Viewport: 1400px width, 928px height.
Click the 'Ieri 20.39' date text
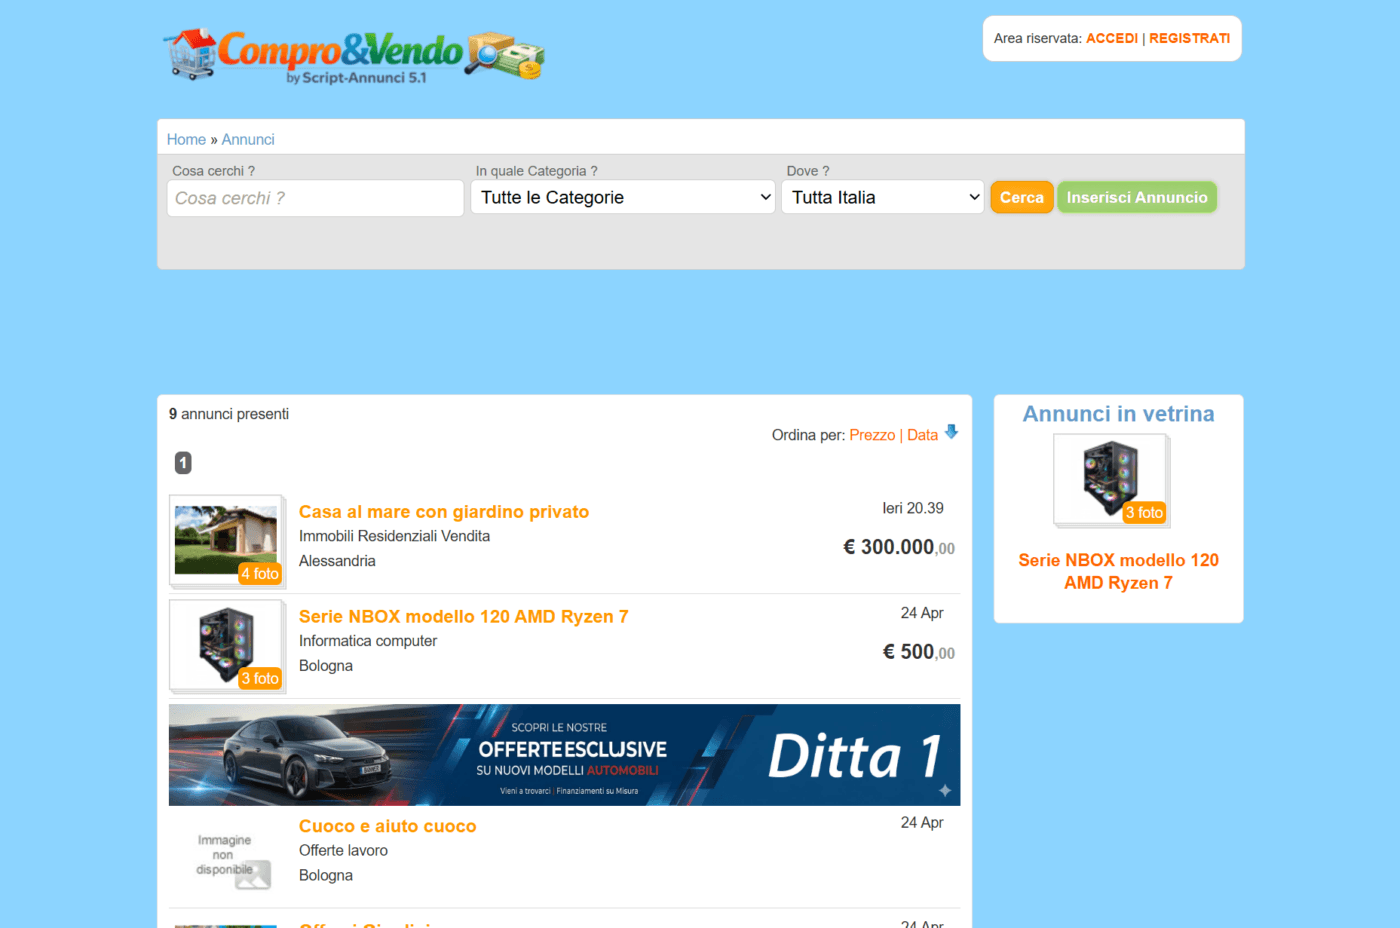pos(913,508)
